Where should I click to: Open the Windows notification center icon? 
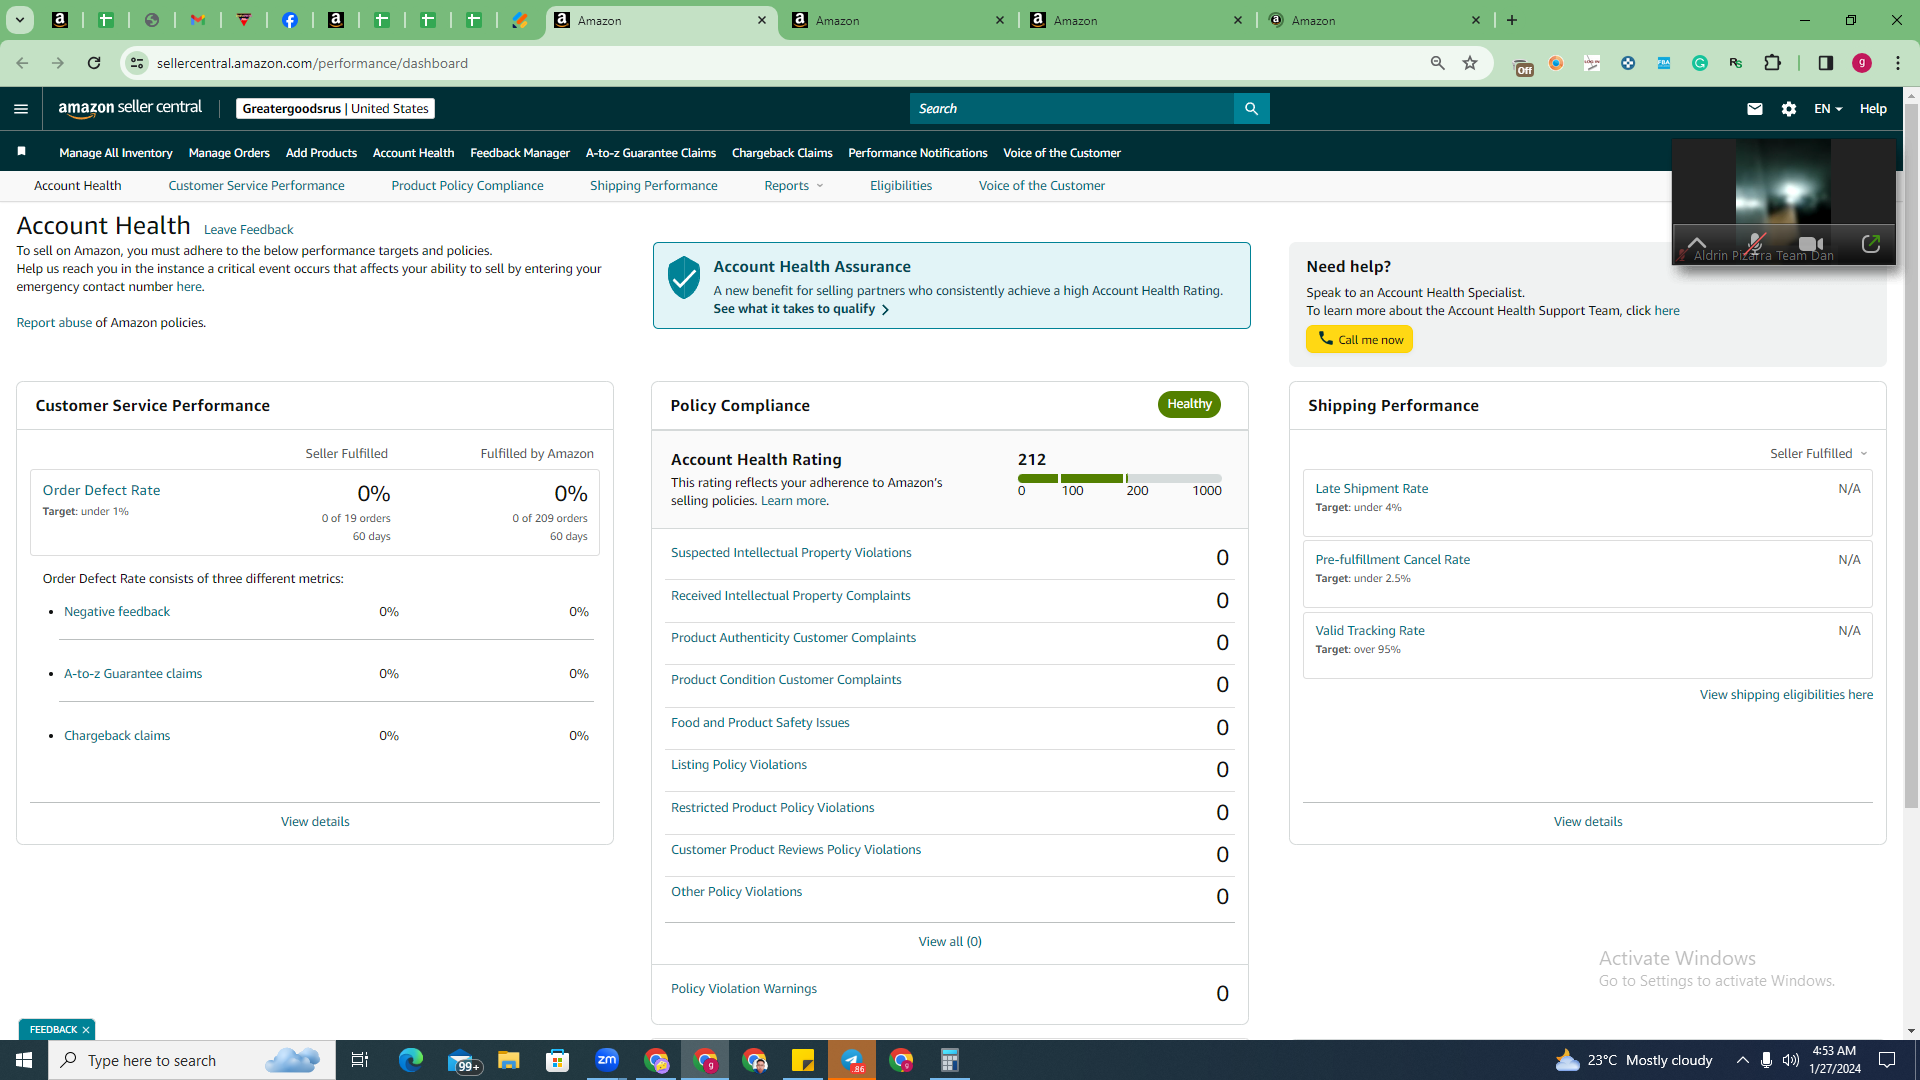[1888, 1060]
